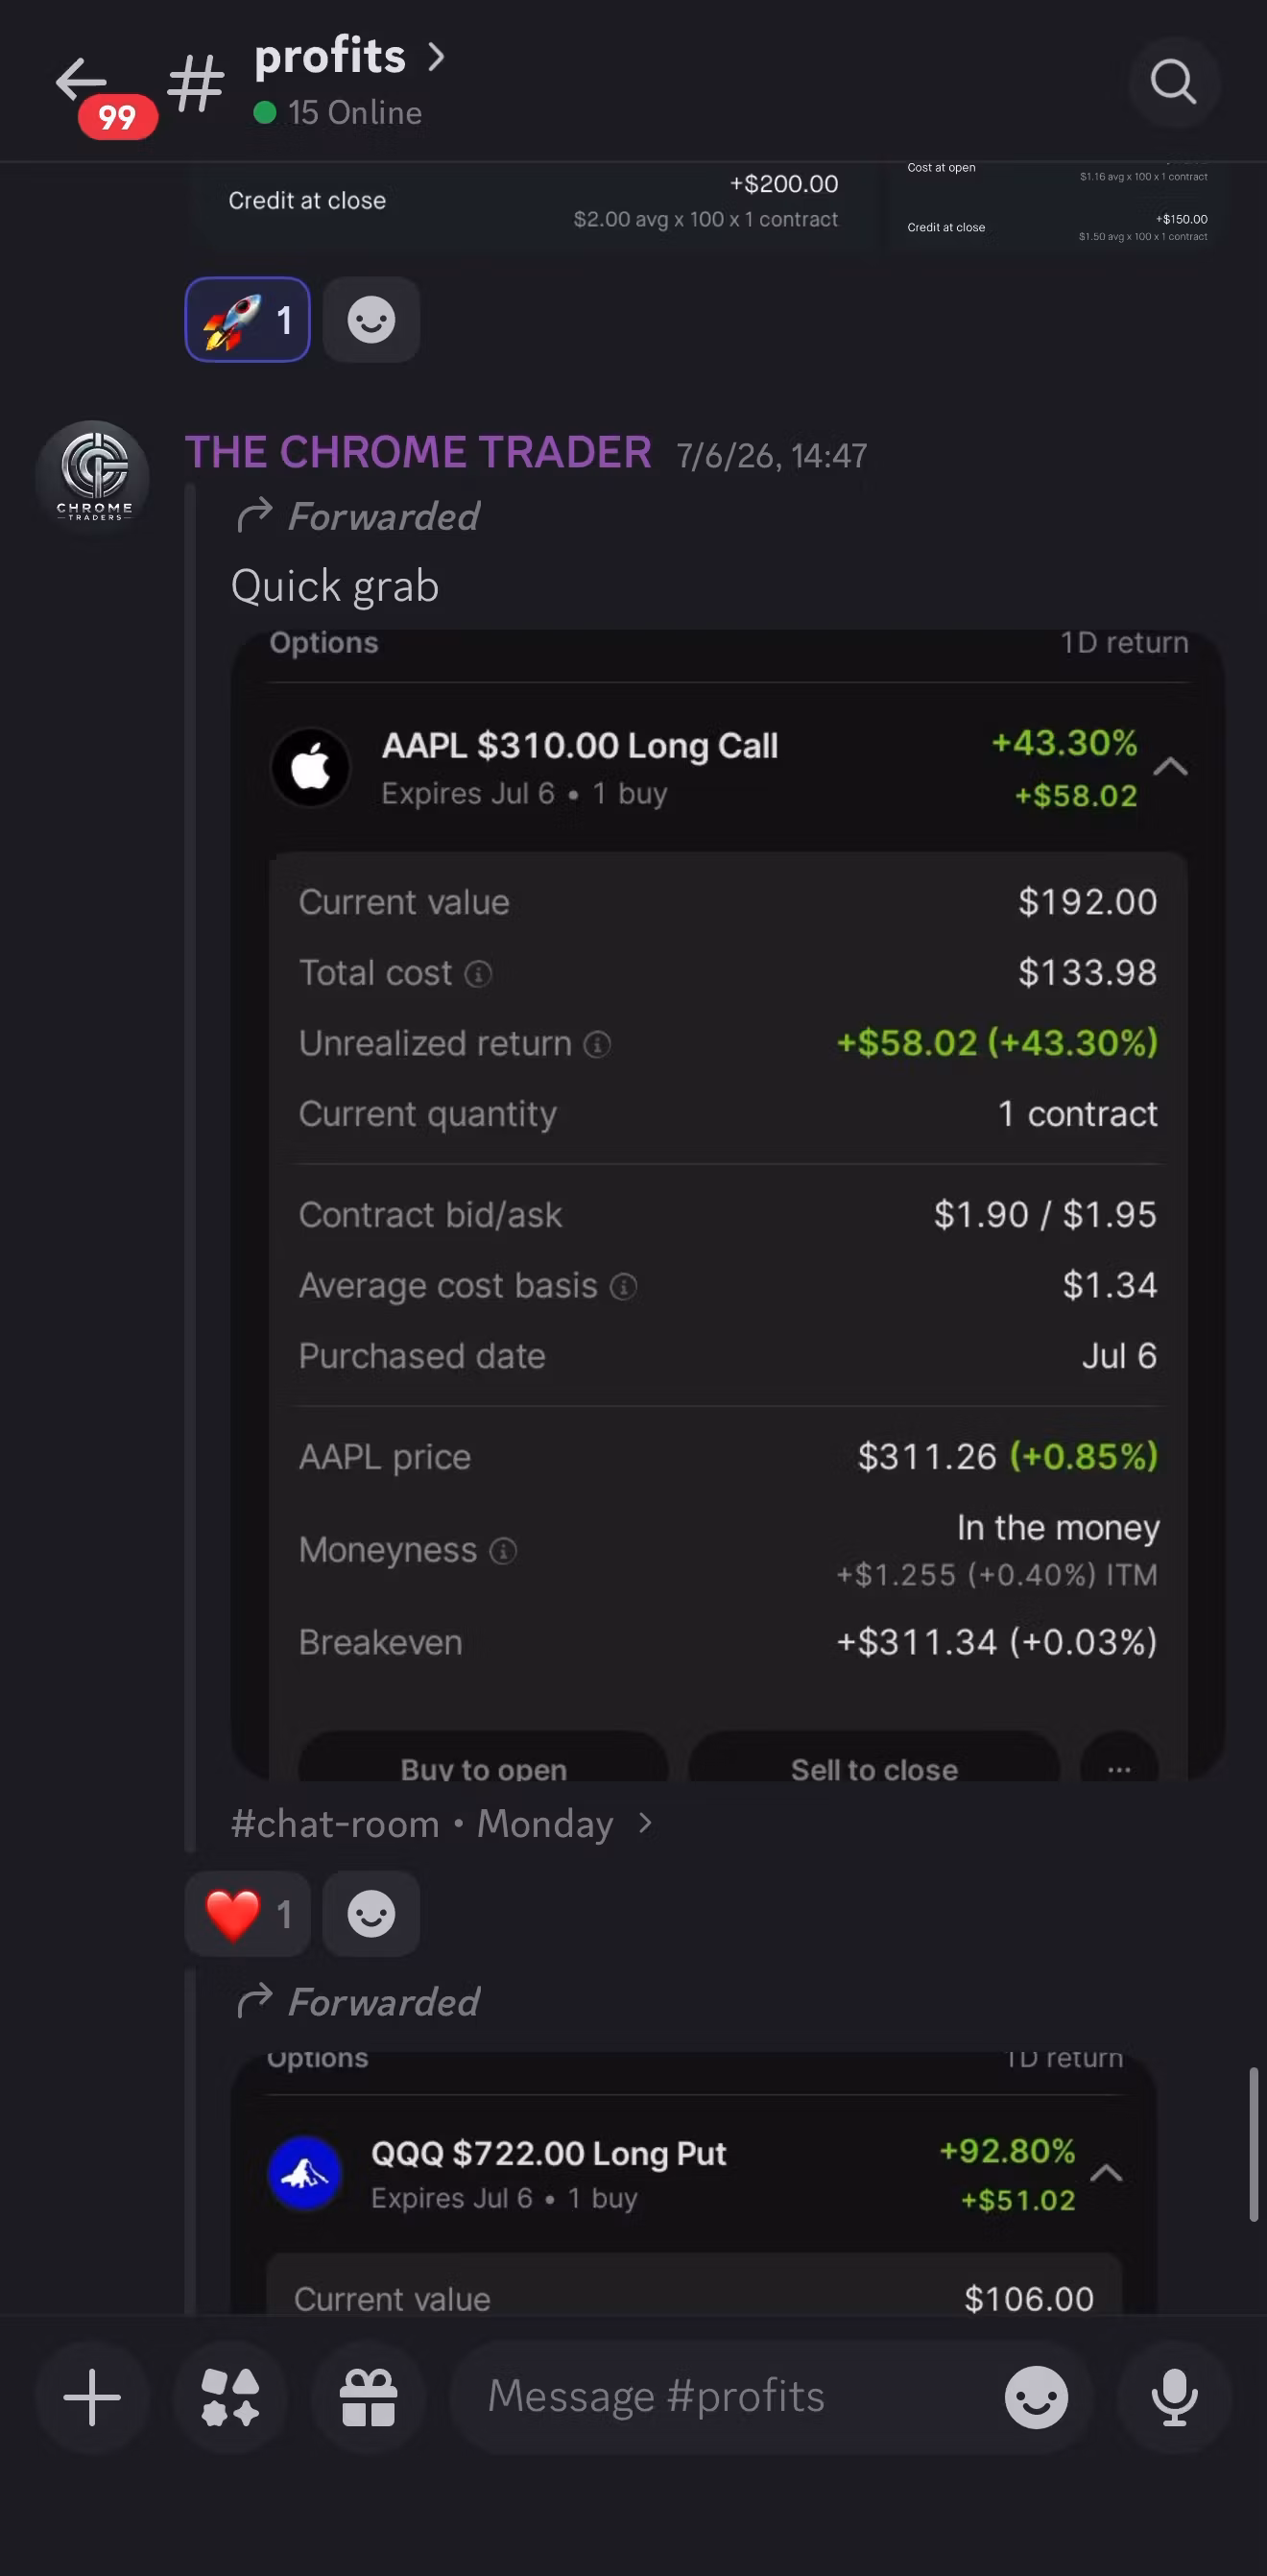Collapse QQQ Long Put chevron
Image resolution: width=1267 pixels, height=2576 pixels.
click(x=1105, y=2173)
